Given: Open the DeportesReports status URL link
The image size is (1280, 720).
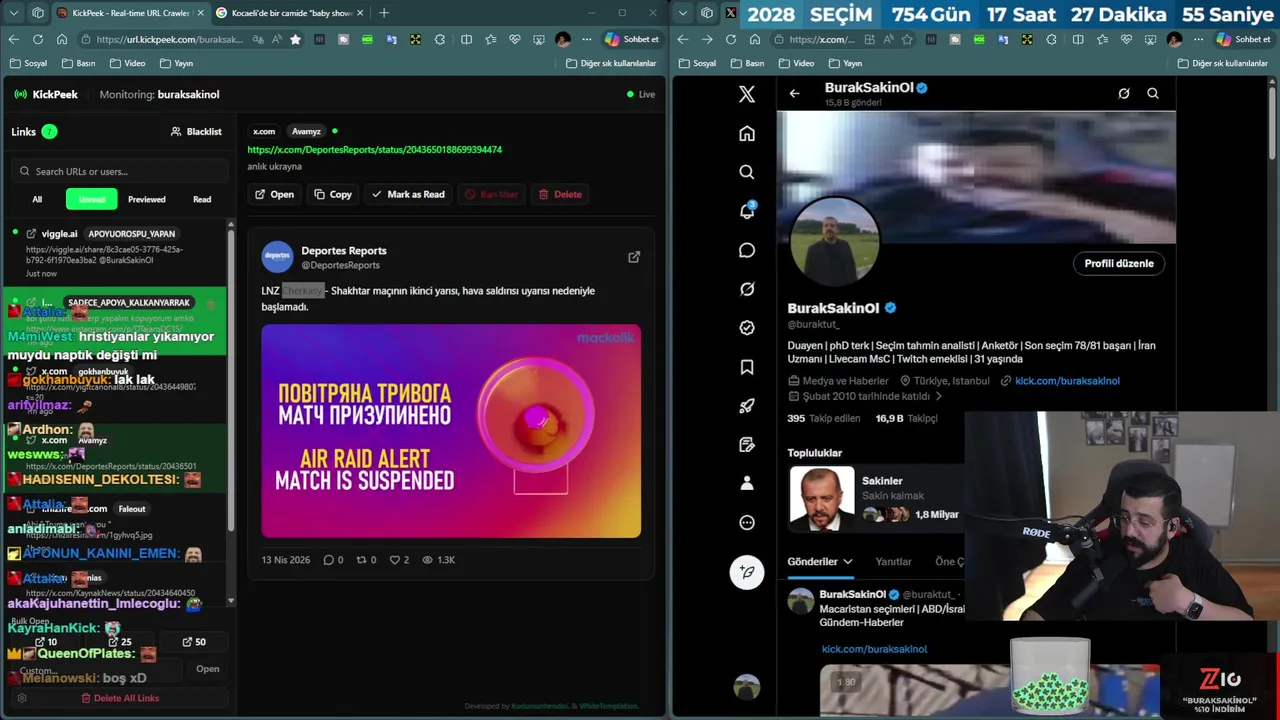Looking at the screenshot, I should point(375,149).
